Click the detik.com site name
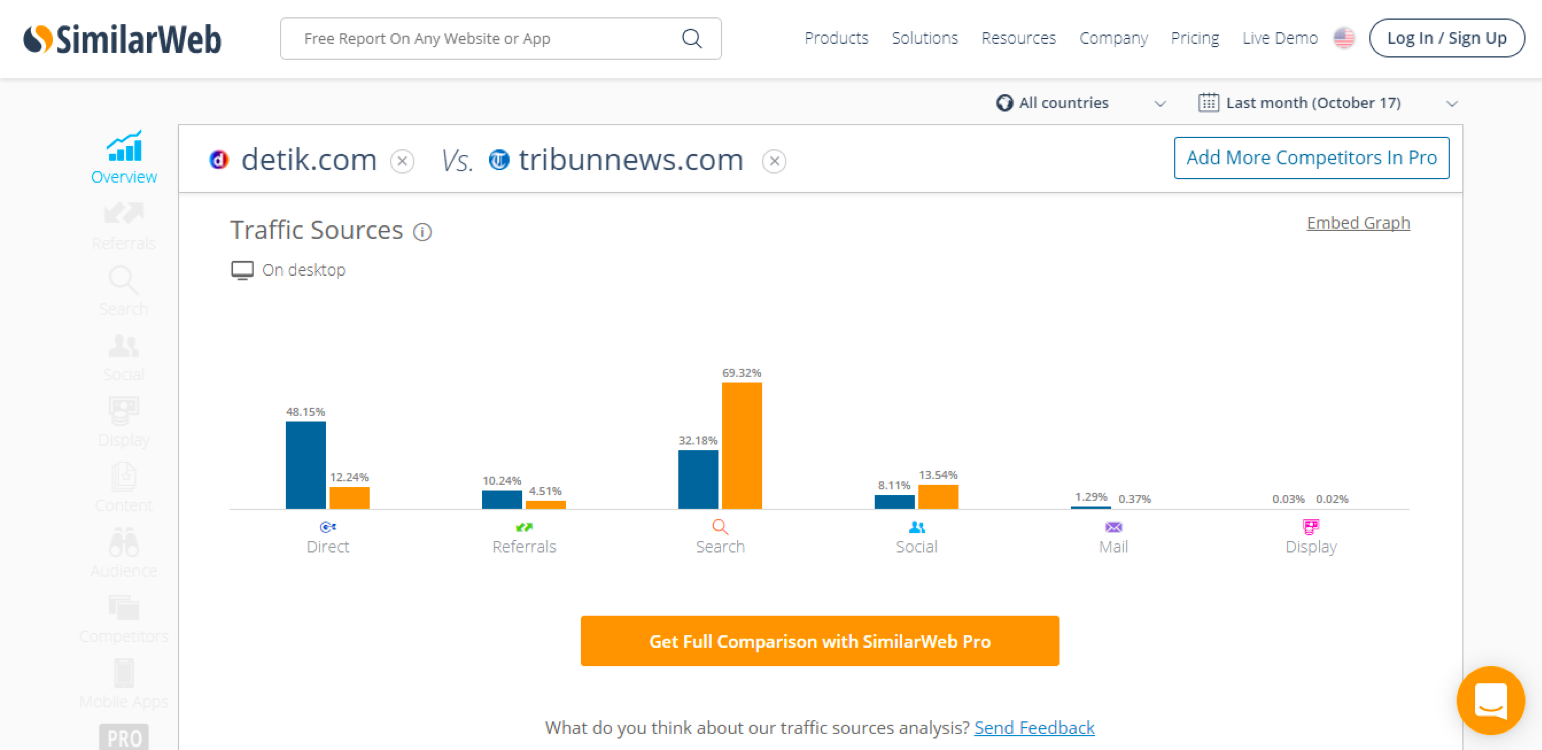The width and height of the screenshot is (1542, 750). tap(309, 160)
